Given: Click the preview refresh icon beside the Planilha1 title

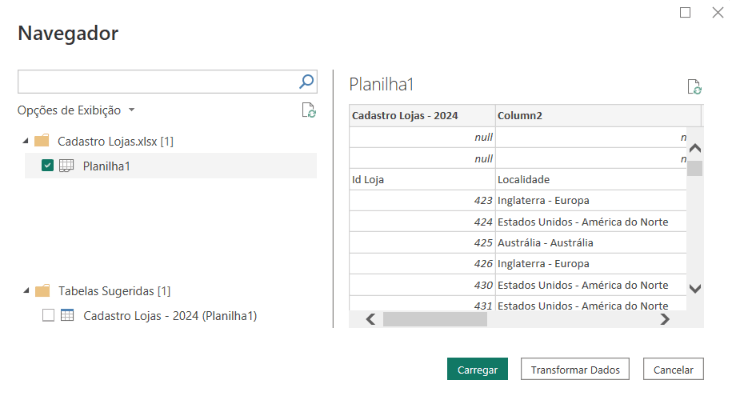Looking at the screenshot, I should tap(695, 87).
